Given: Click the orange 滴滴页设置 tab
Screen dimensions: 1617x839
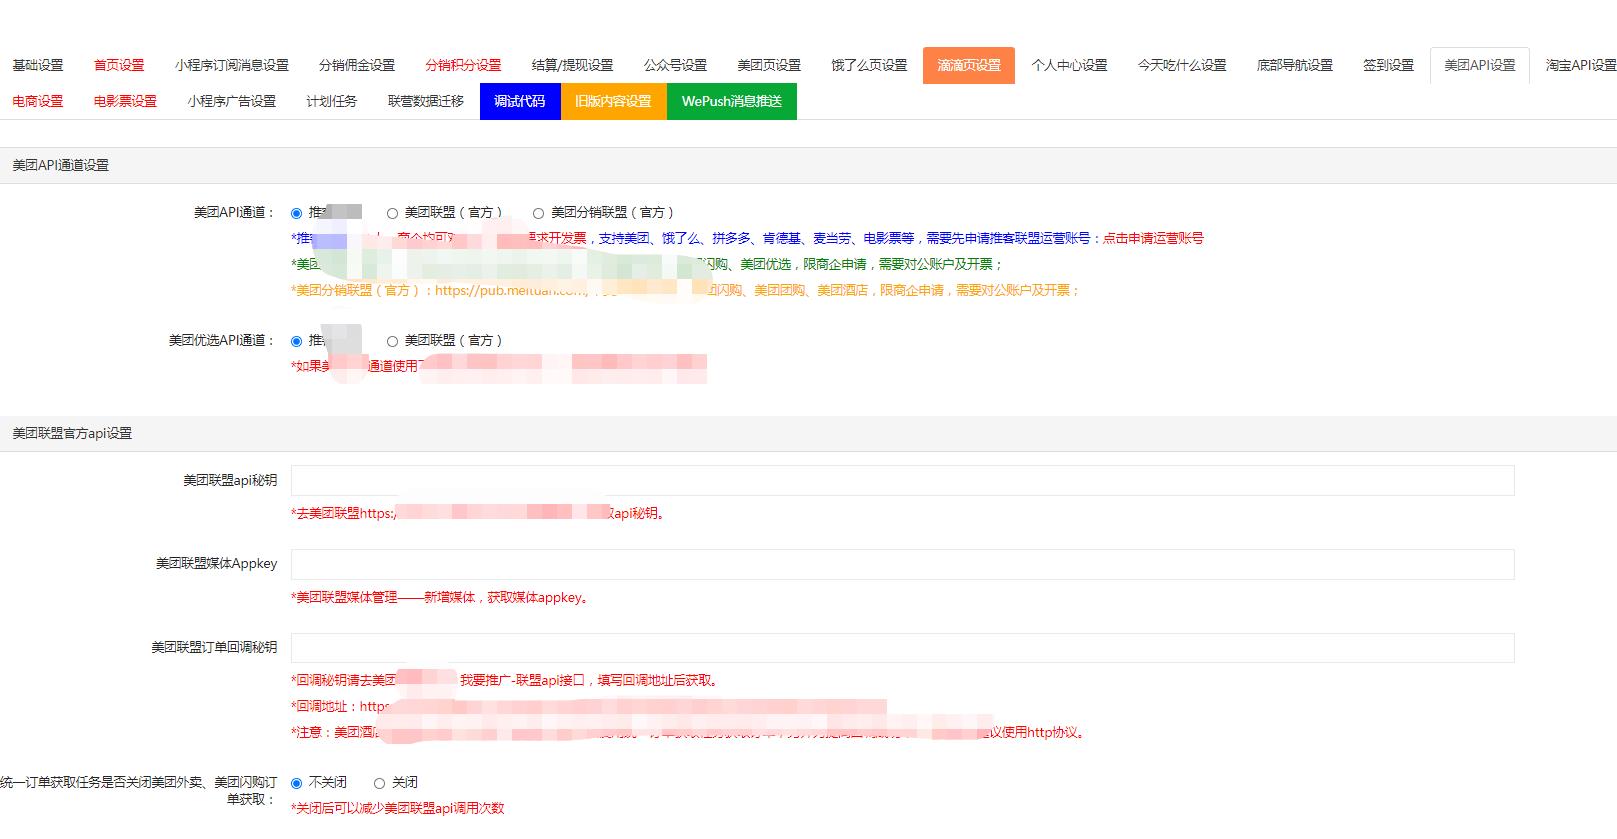Looking at the screenshot, I should click(969, 65).
